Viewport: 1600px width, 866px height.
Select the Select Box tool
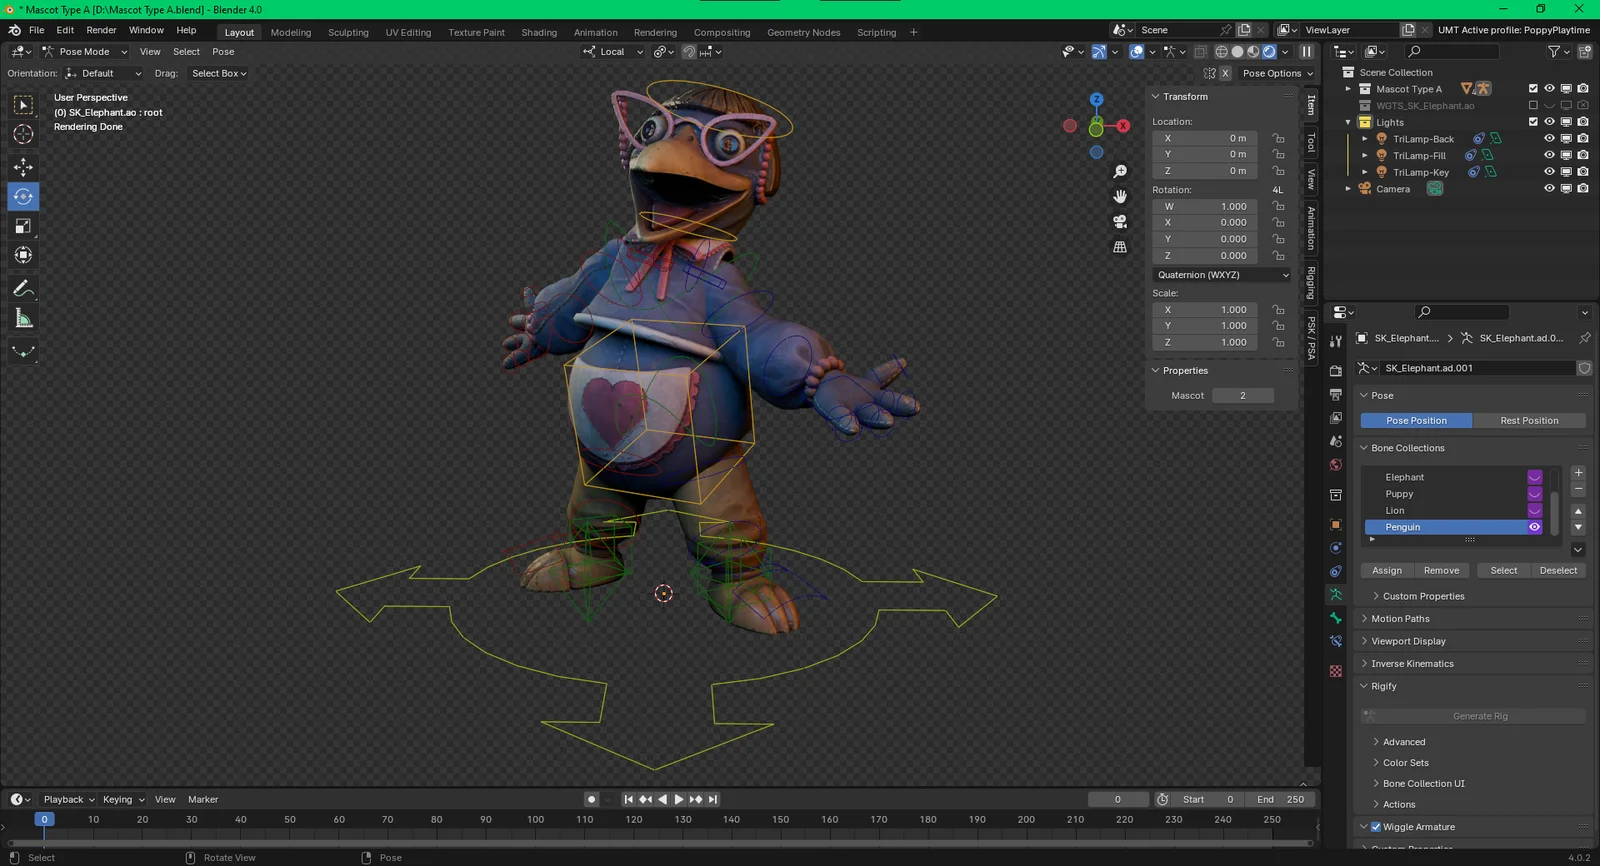click(23, 105)
